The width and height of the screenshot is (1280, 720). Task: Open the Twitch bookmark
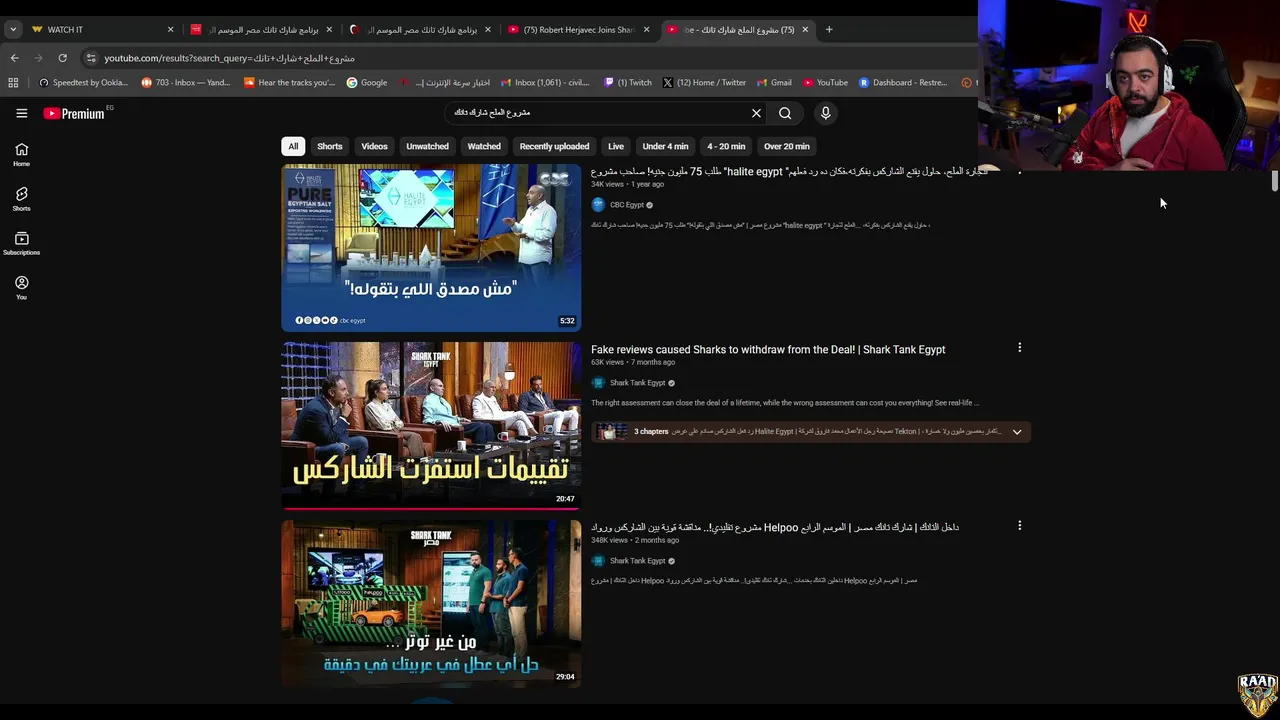pyautogui.click(x=628, y=83)
